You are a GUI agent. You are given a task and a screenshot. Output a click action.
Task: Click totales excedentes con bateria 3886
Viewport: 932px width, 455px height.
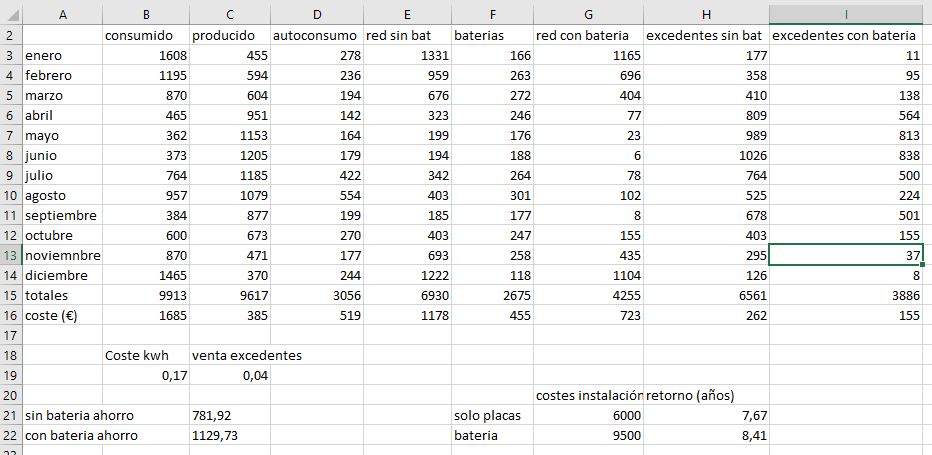pos(846,296)
